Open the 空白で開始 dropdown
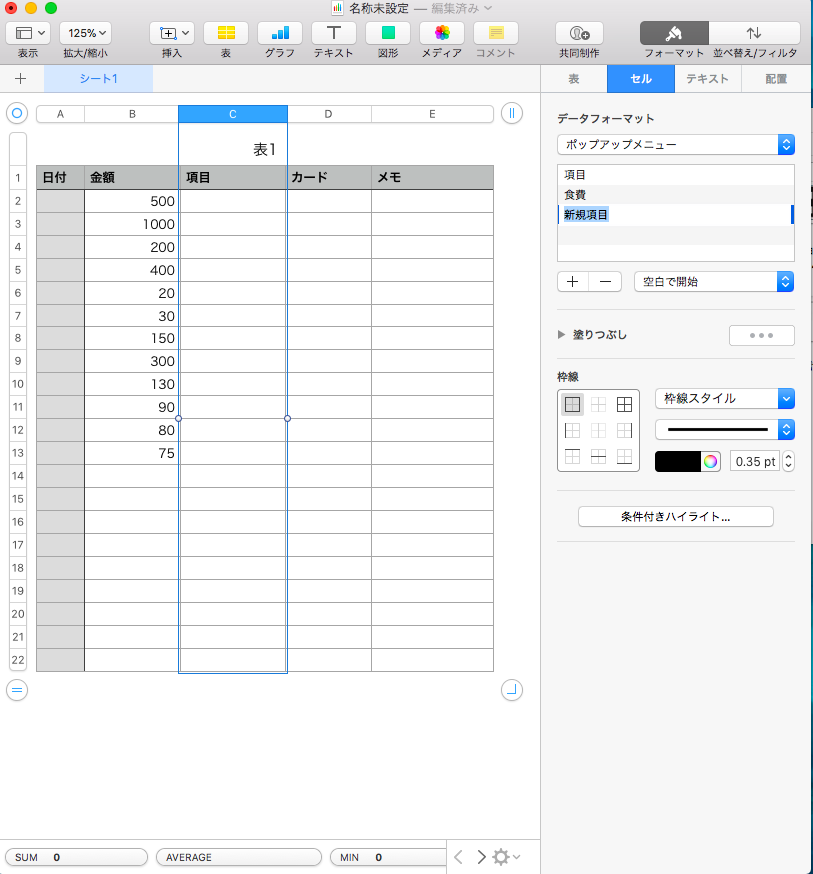This screenshot has width=813, height=874. (x=713, y=281)
